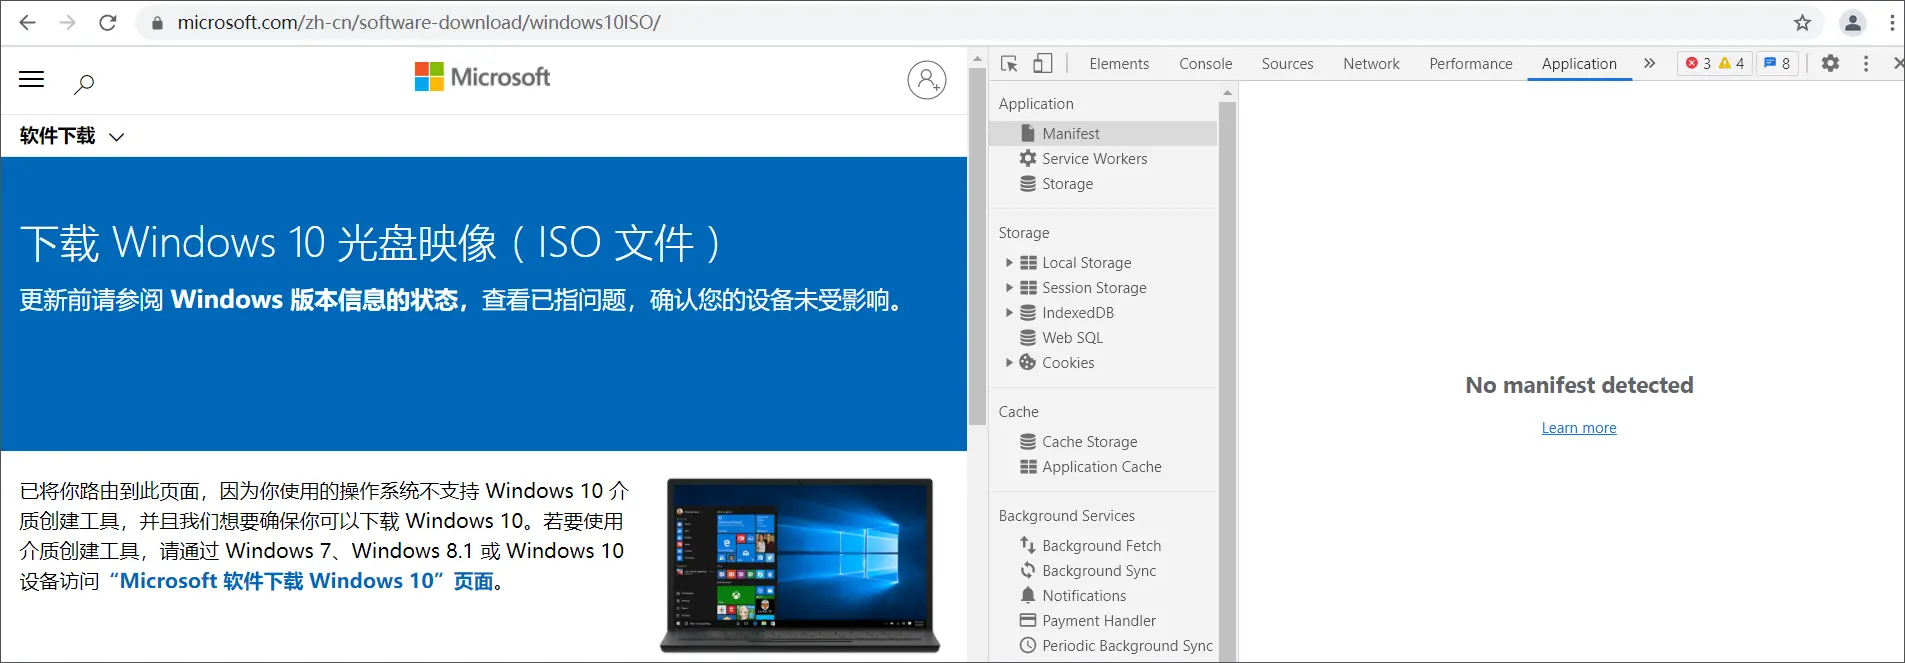Show more DevTools tabs chevron
Screen dimensions: 1905x663
pos(1649,63)
